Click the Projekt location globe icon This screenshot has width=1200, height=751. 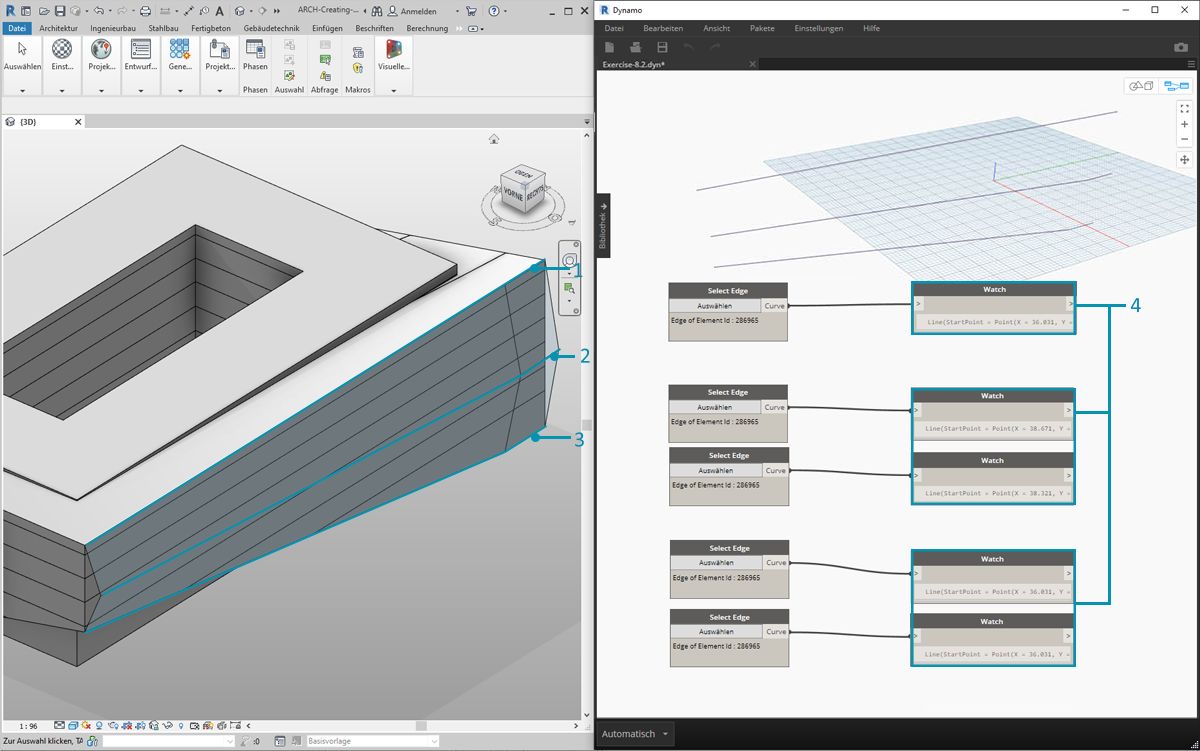pyautogui.click(x=101, y=49)
